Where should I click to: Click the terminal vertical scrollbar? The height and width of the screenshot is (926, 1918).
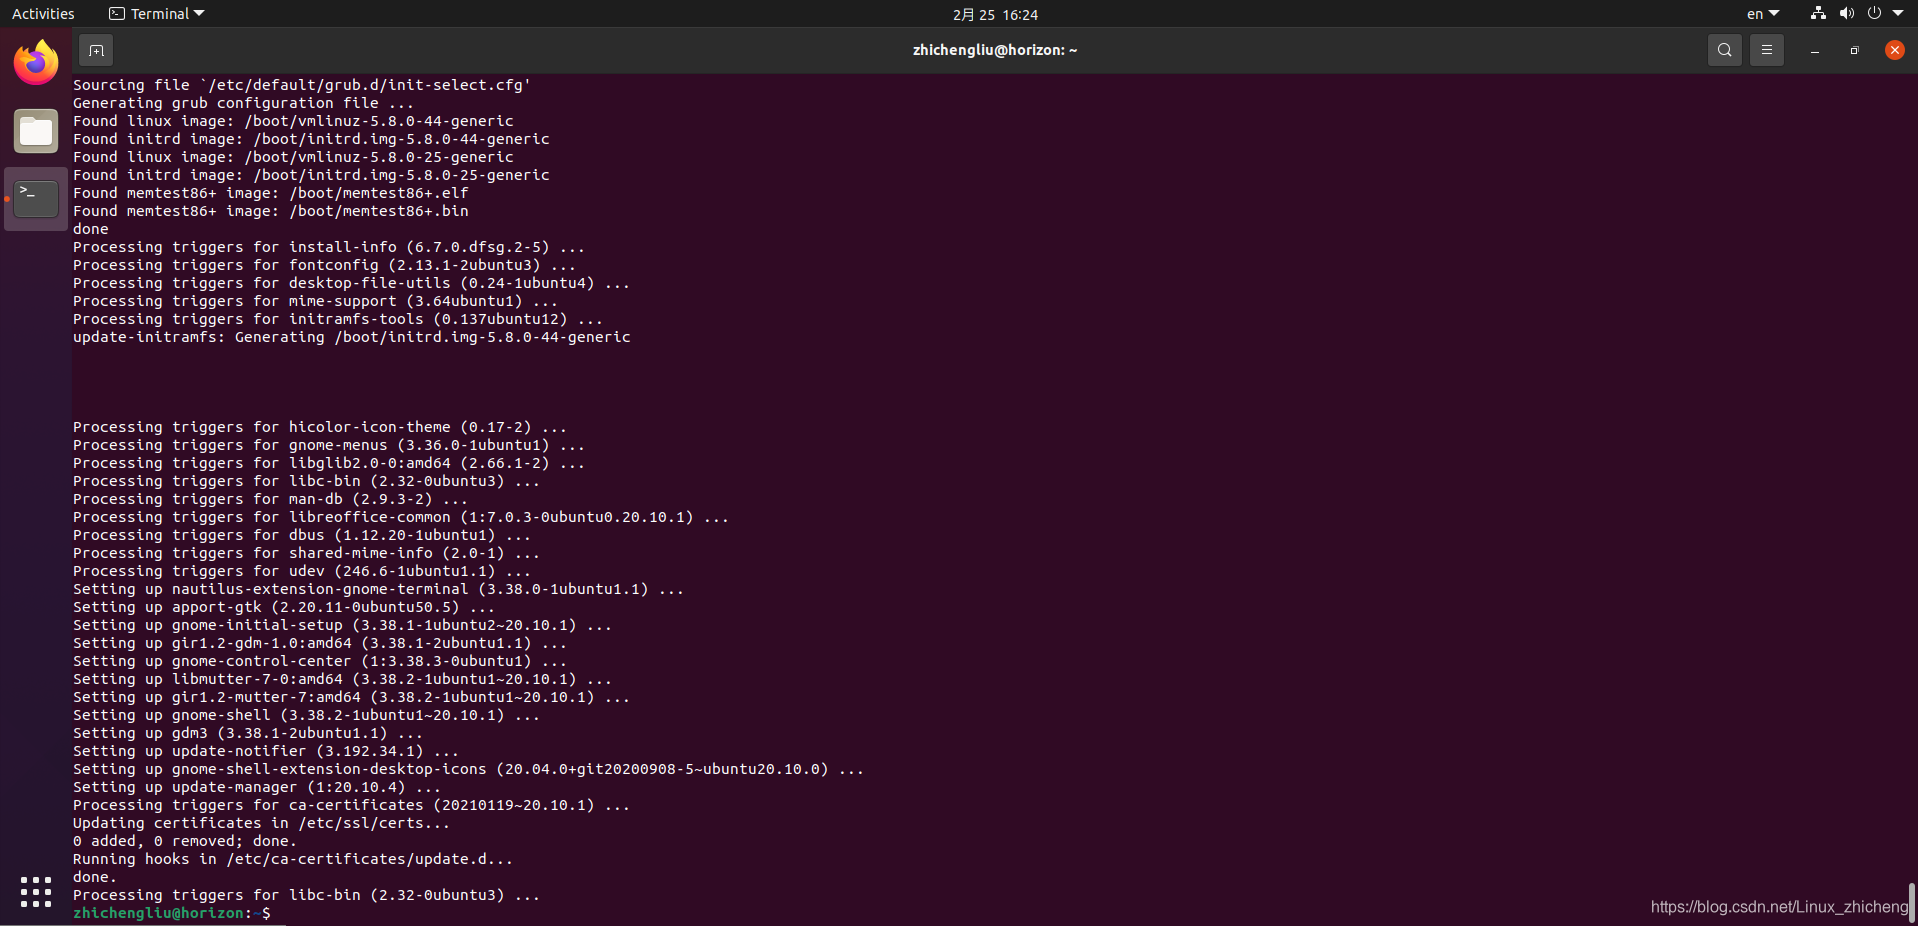tap(1912, 902)
